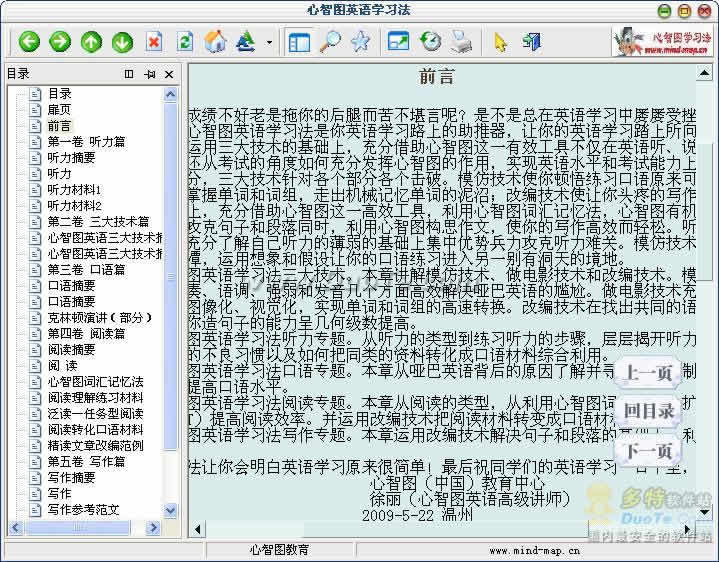Viewport: 719px width, 562px height.
Task: Select 第一卷 听力篇 in the contents tree
Action: [85, 142]
